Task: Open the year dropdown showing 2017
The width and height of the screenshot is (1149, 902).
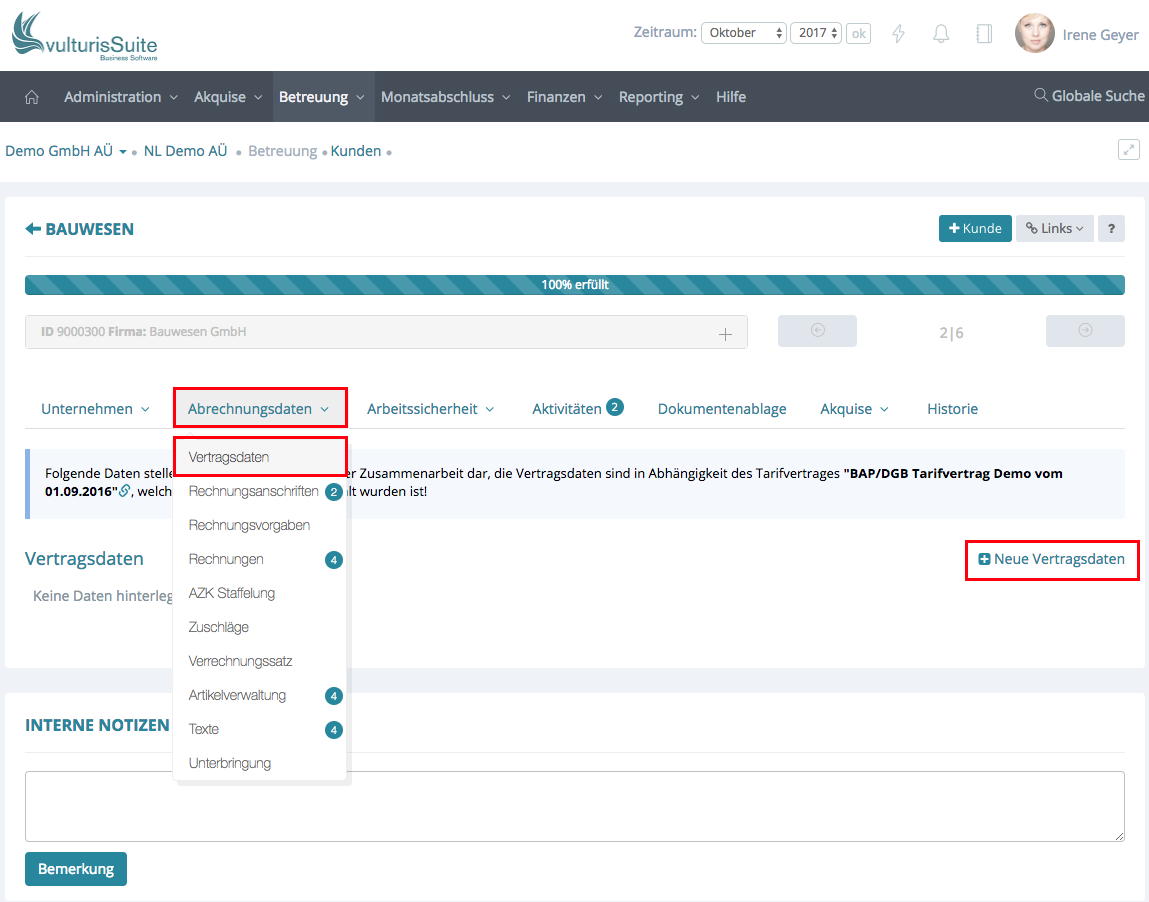Action: (816, 33)
